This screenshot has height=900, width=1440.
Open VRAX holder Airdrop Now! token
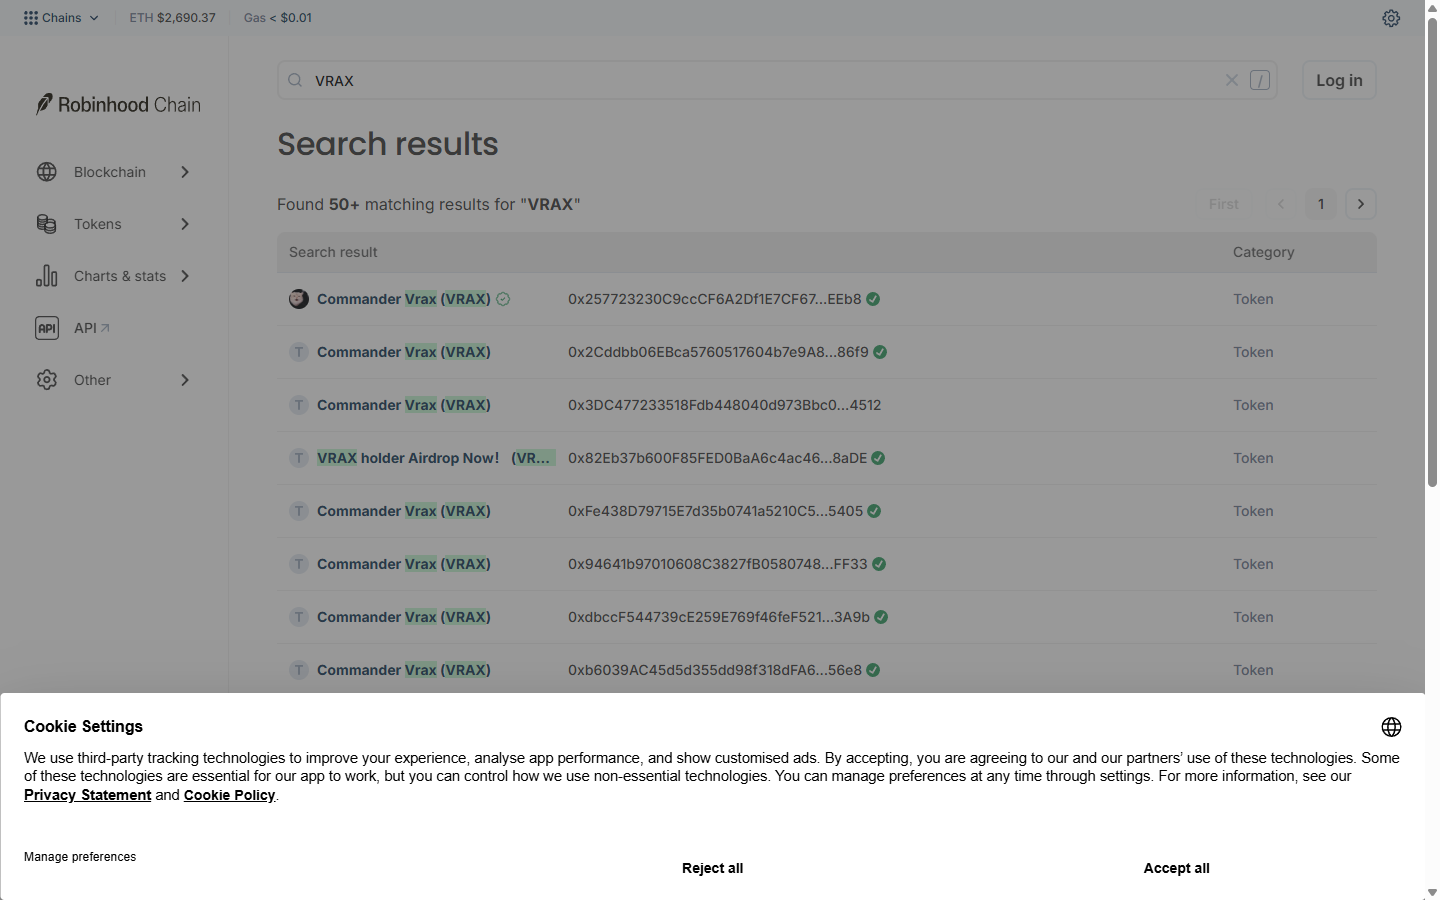[434, 458]
